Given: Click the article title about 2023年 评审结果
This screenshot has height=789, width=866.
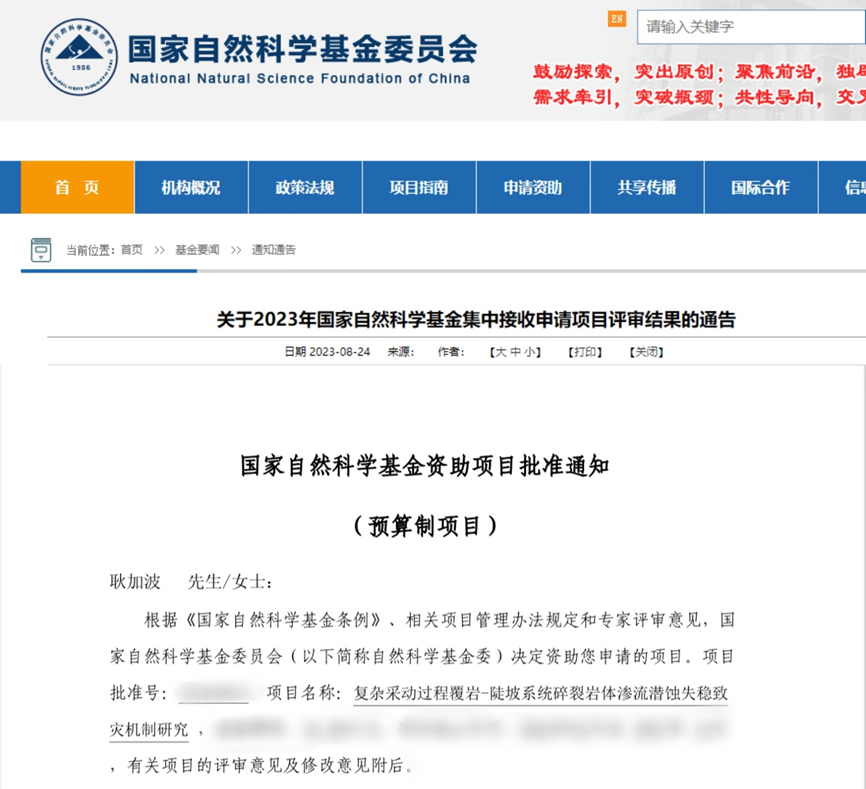Looking at the screenshot, I should [476, 320].
